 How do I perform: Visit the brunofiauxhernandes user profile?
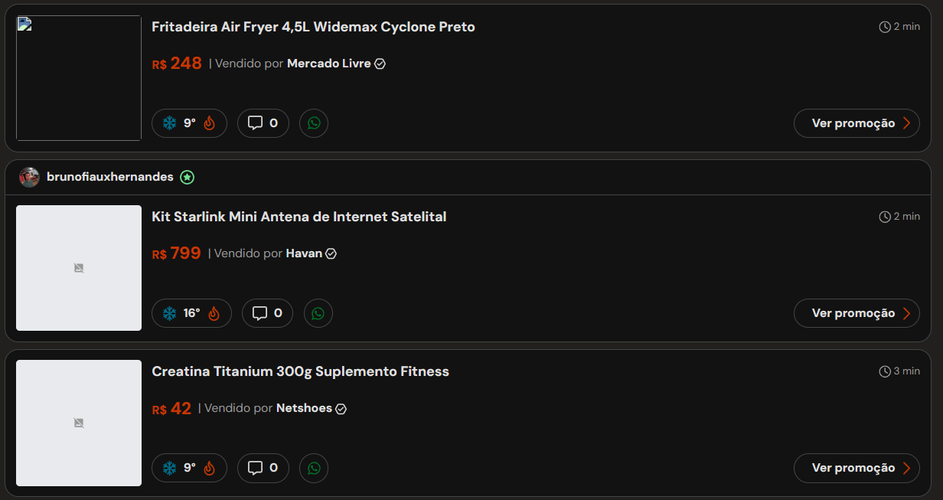coord(110,177)
